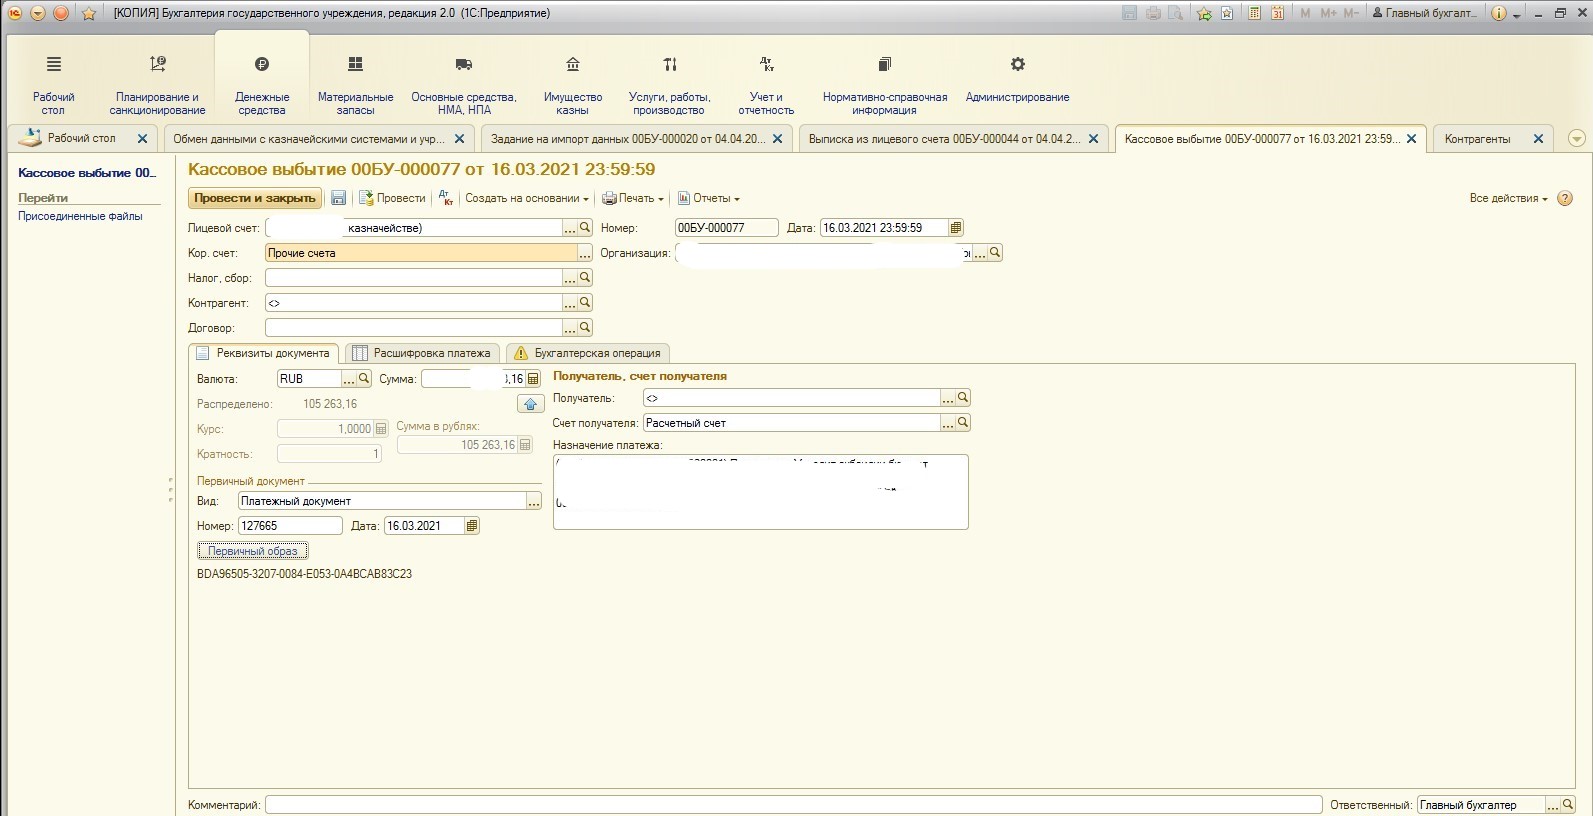The image size is (1593, 816).
Task: Expand the Все действия menu
Action: click(x=1508, y=198)
